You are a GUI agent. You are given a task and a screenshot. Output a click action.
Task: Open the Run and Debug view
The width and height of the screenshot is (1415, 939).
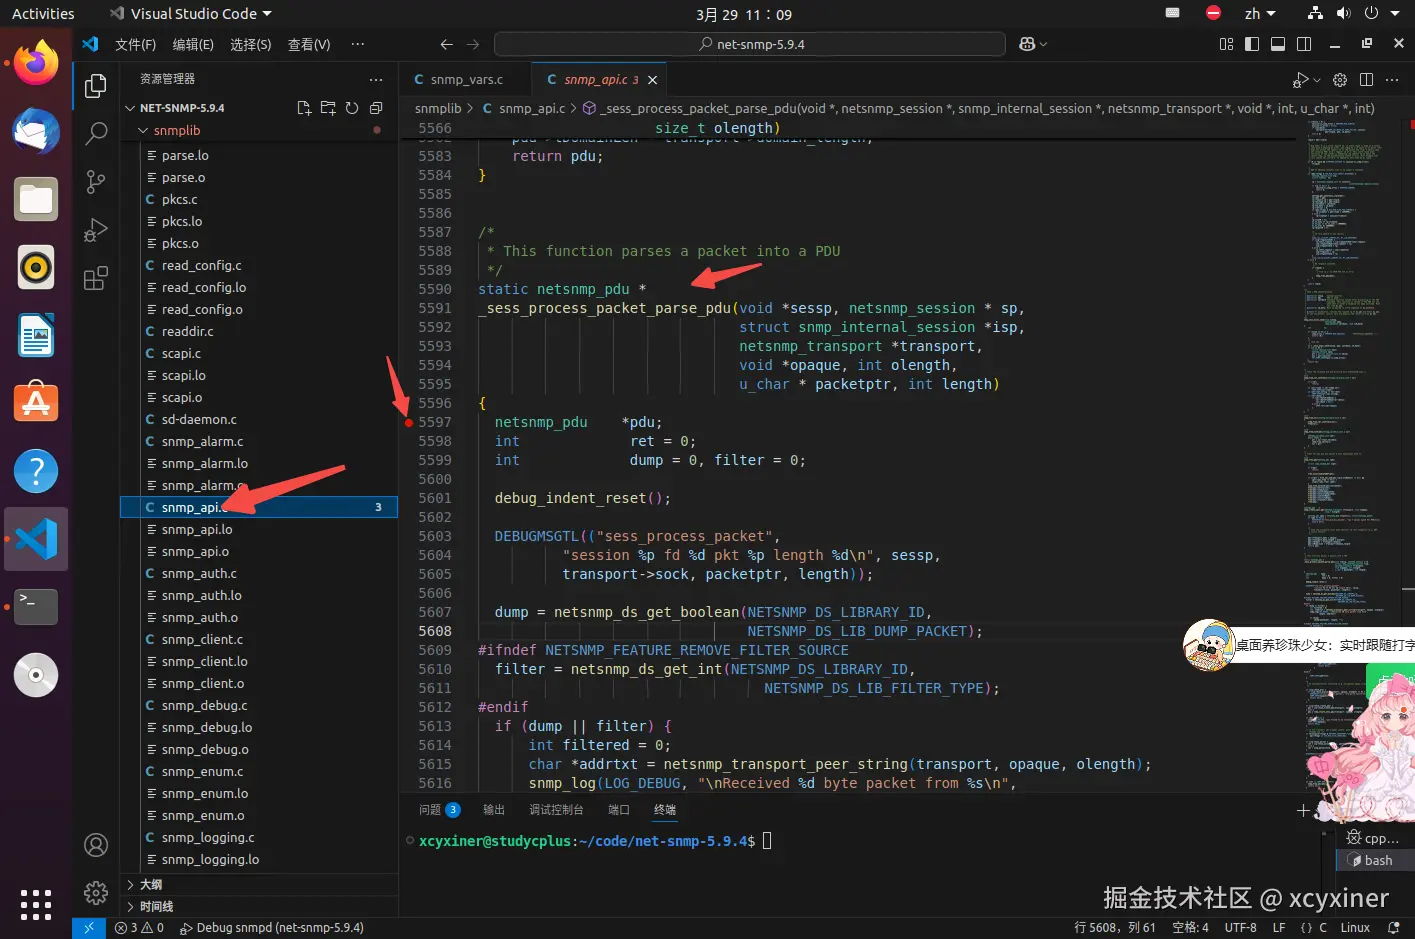[96, 230]
